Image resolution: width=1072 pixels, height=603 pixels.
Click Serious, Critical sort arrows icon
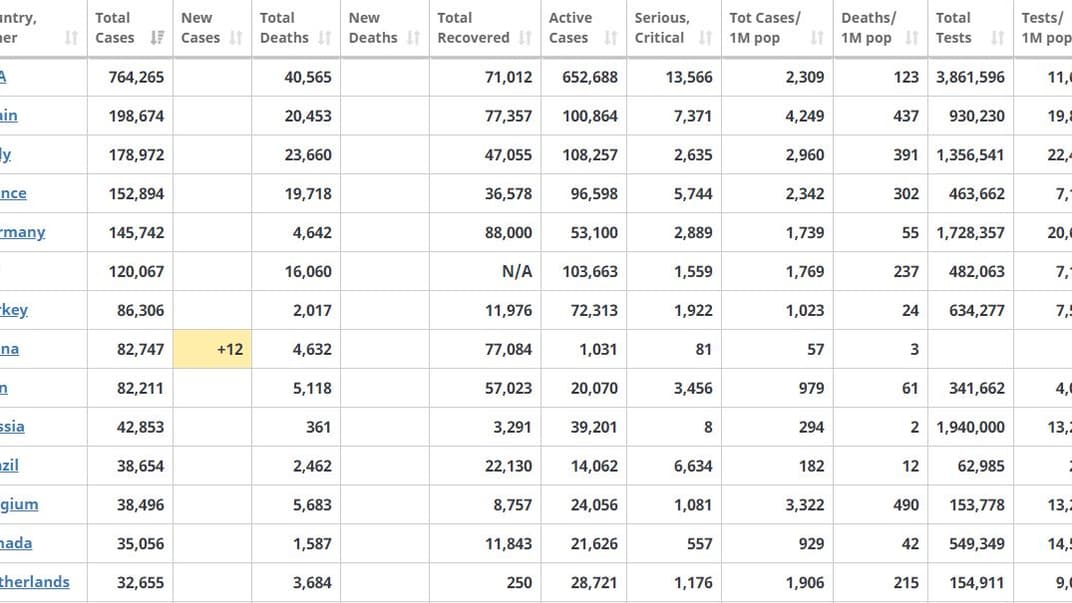(705, 38)
